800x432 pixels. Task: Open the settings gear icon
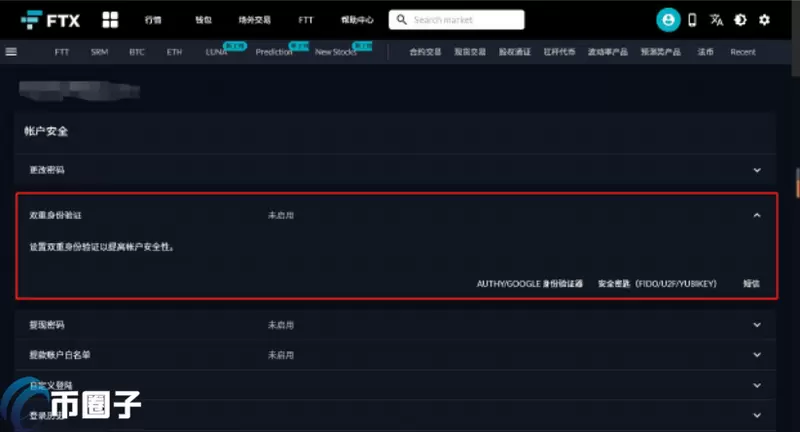tap(765, 20)
